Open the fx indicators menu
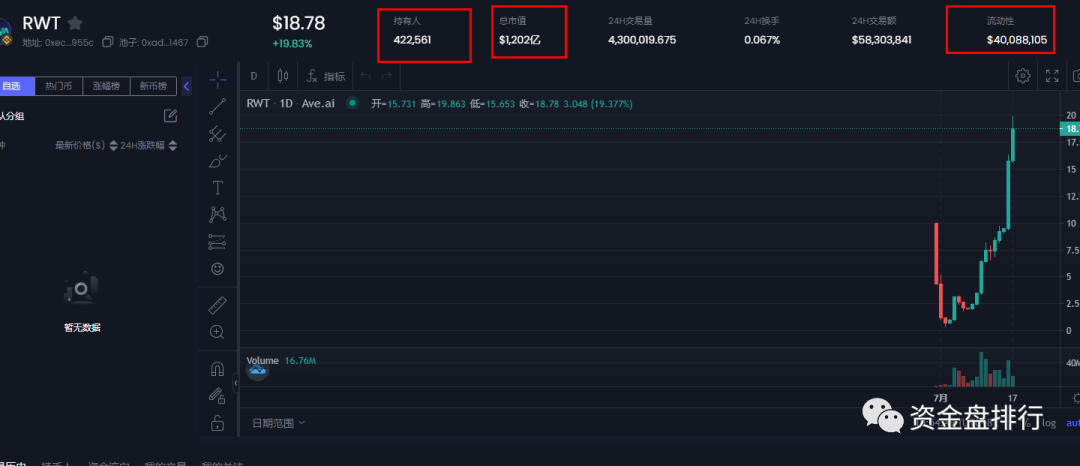The height and width of the screenshot is (466, 1080). [x=326, y=76]
